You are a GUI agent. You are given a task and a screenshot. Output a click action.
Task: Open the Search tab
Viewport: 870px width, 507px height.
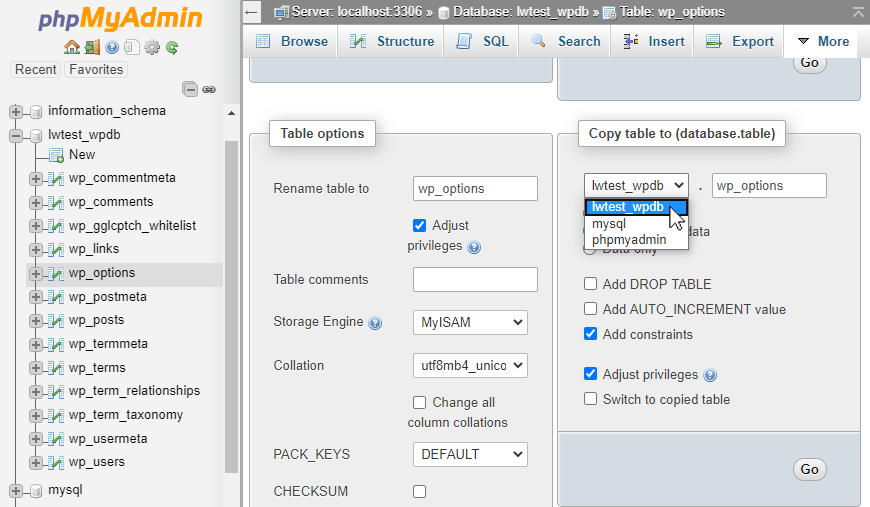565,41
